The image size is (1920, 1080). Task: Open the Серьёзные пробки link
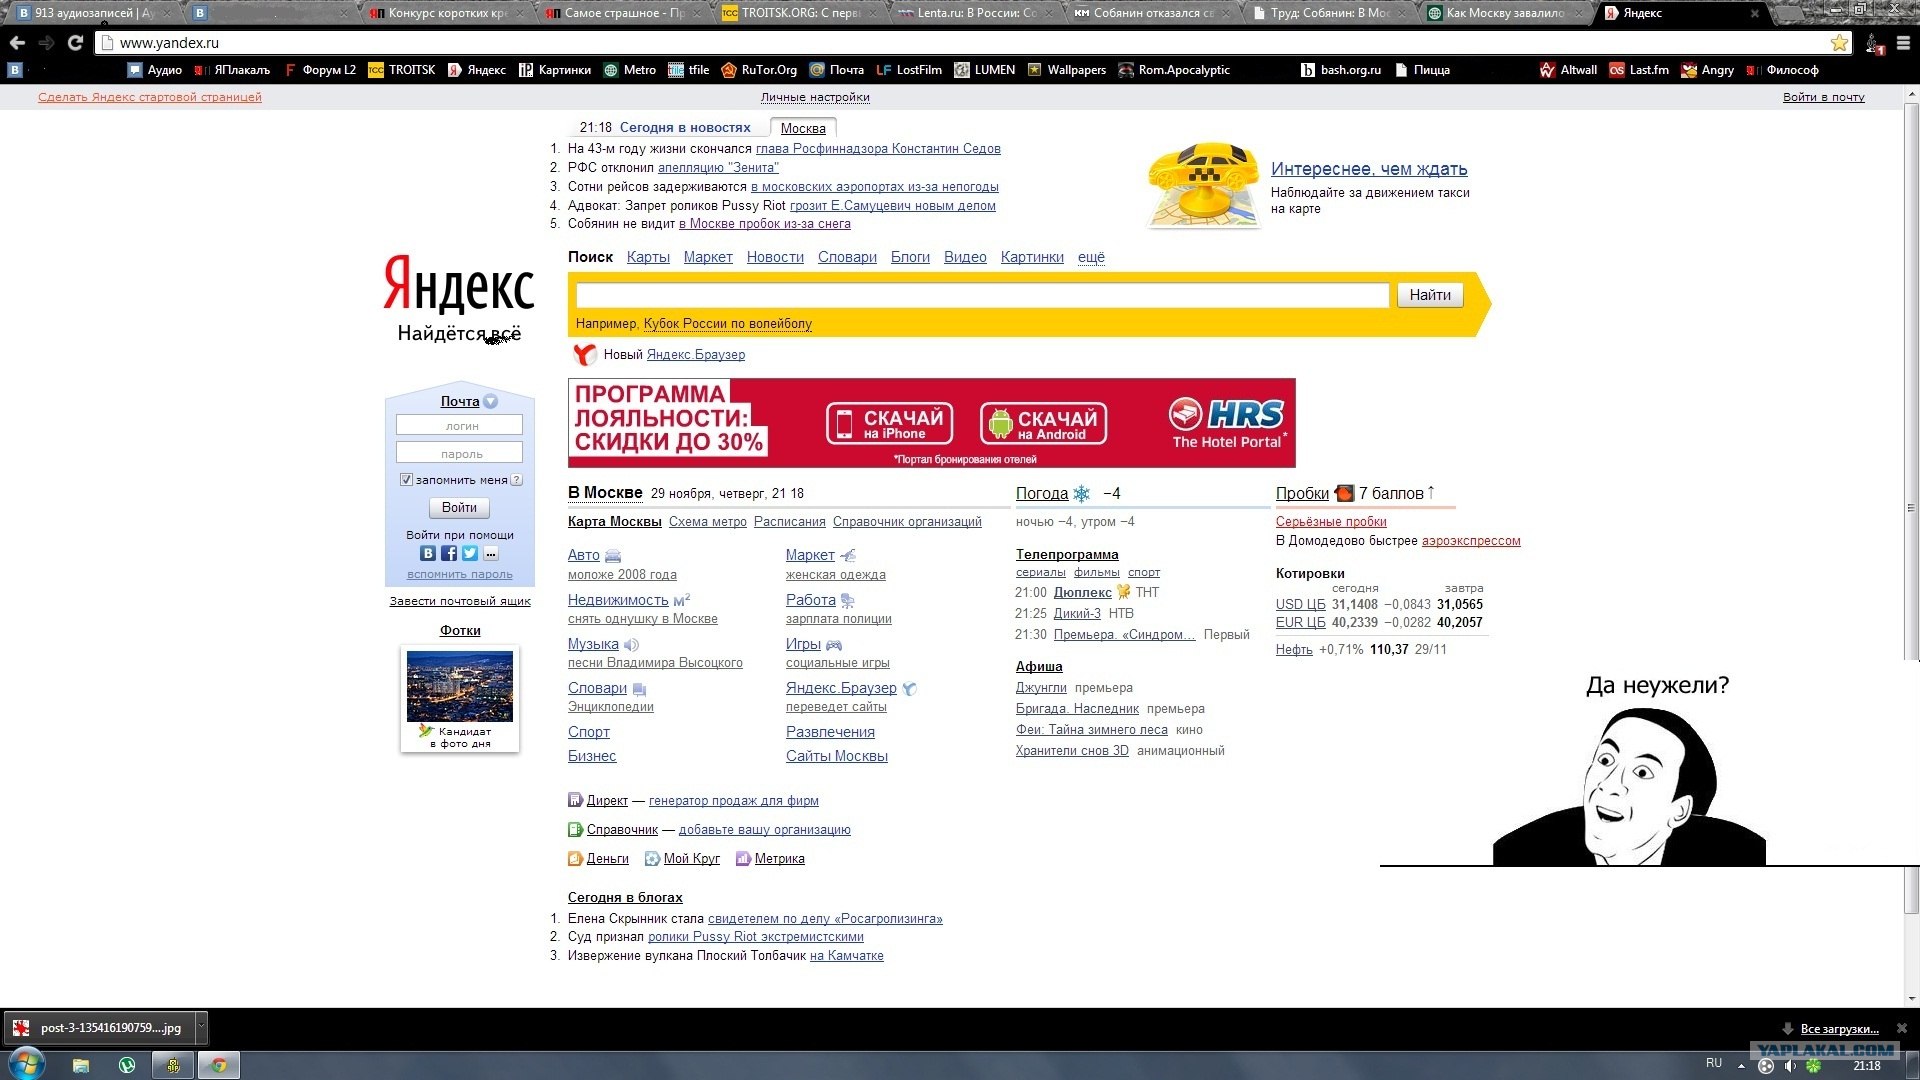pyautogui.click(x=1331, y=522)
